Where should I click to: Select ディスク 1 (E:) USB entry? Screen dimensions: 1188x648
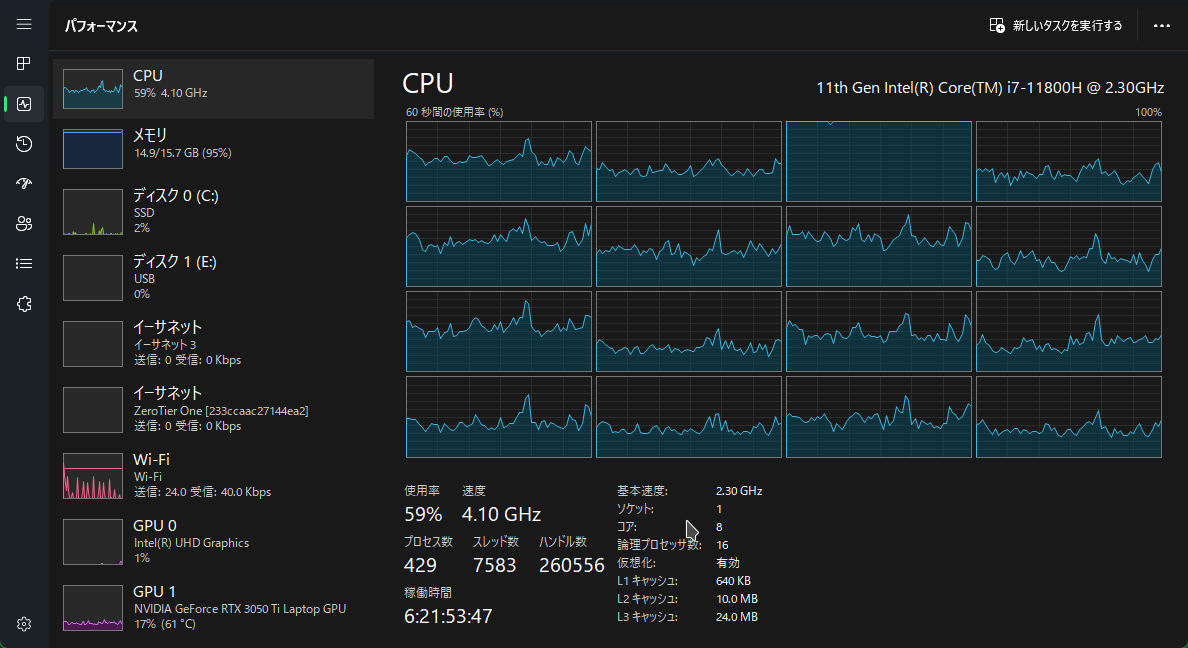coord(213,277)
